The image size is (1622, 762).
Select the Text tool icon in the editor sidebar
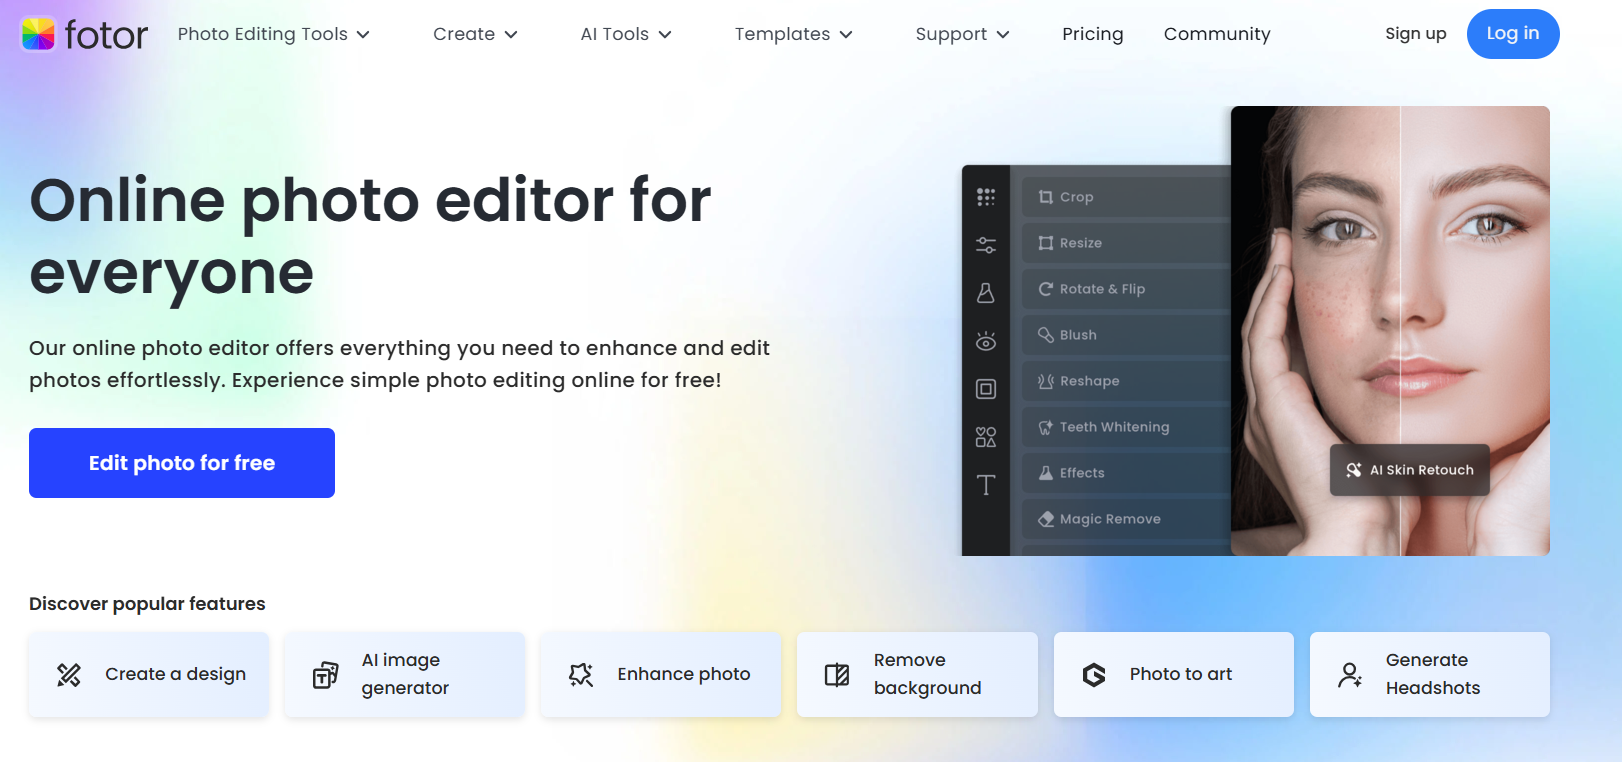pyautogui.click(x=986, y=485)
